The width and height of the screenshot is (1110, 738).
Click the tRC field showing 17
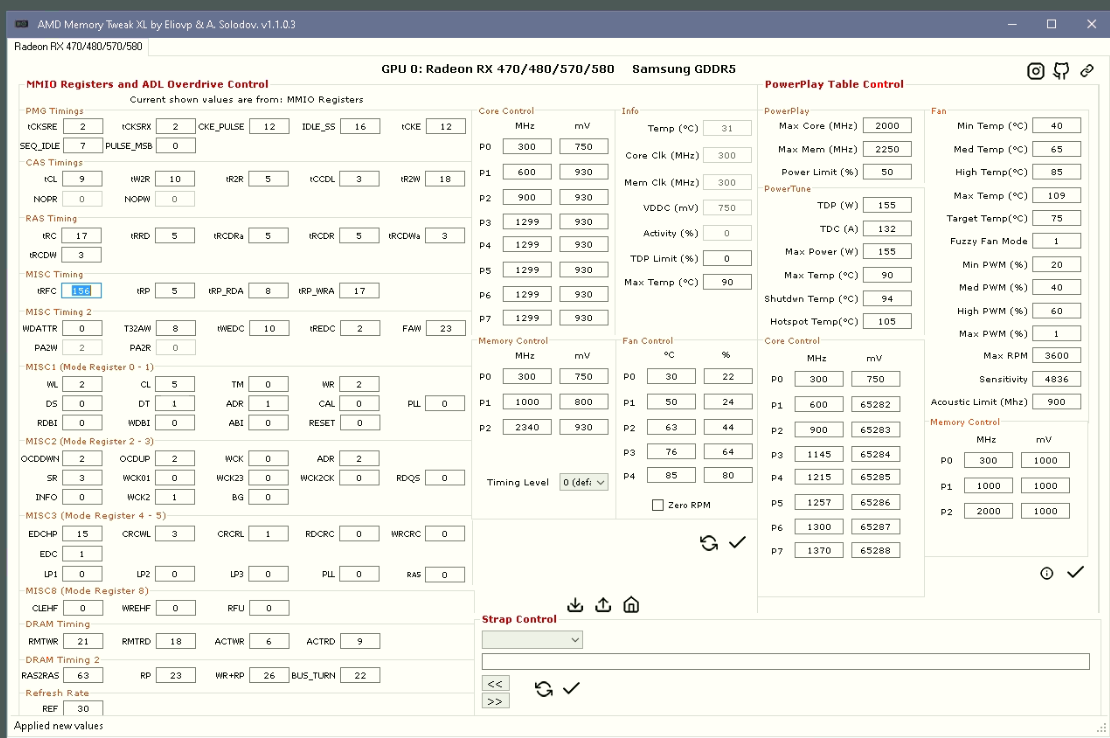[x=81, y=236]
